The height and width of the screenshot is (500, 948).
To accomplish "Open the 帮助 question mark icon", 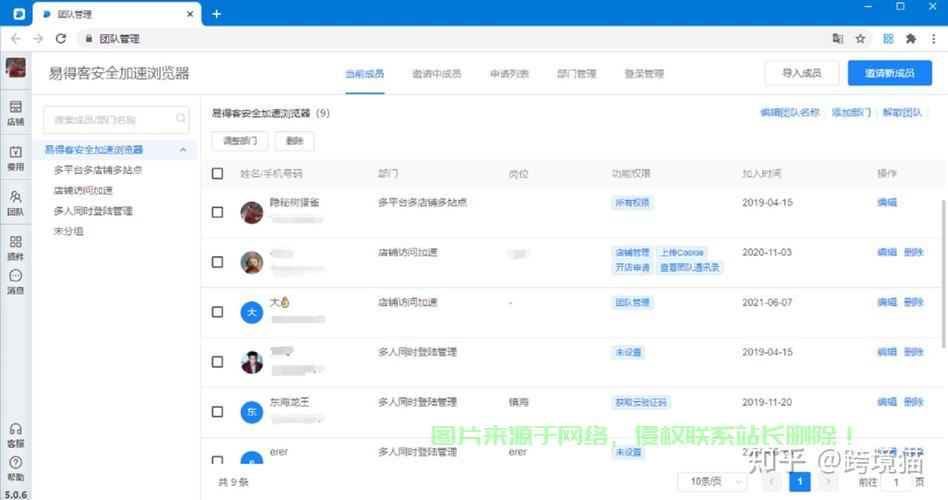I will [16, 468].
